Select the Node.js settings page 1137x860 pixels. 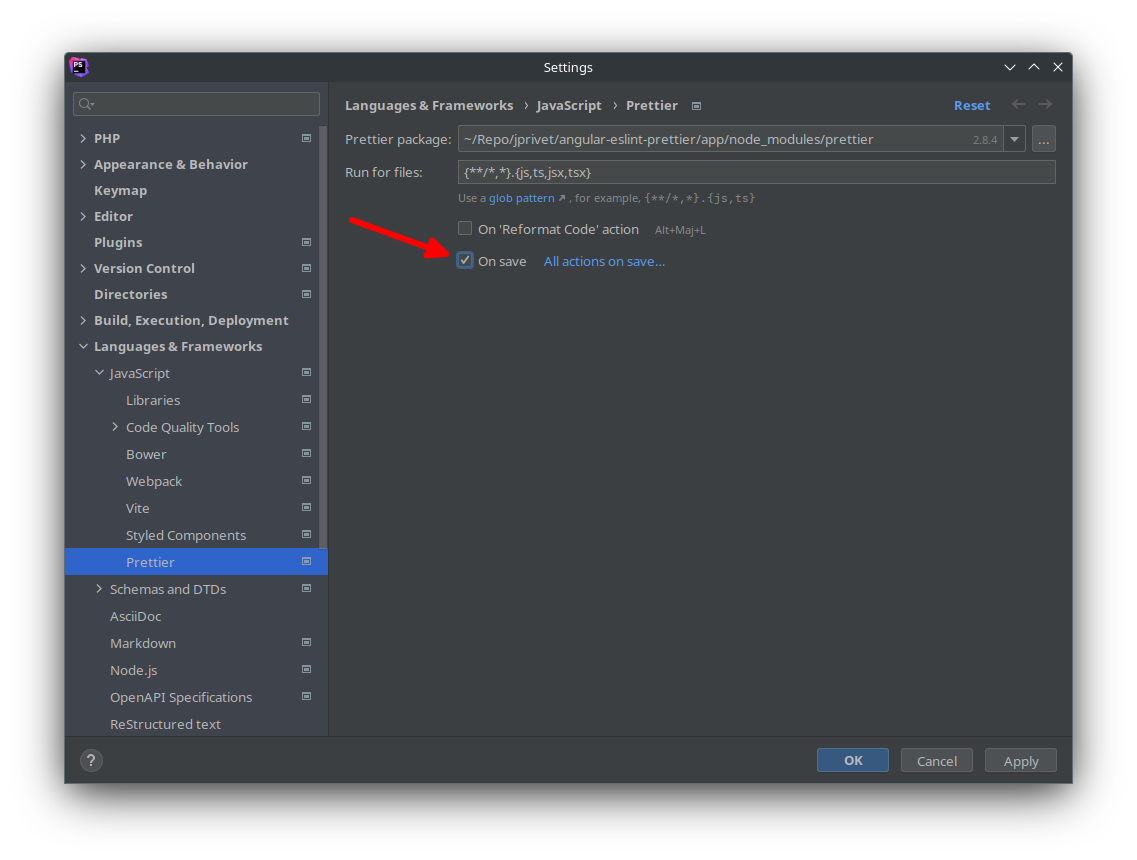[x=133, y=670]
